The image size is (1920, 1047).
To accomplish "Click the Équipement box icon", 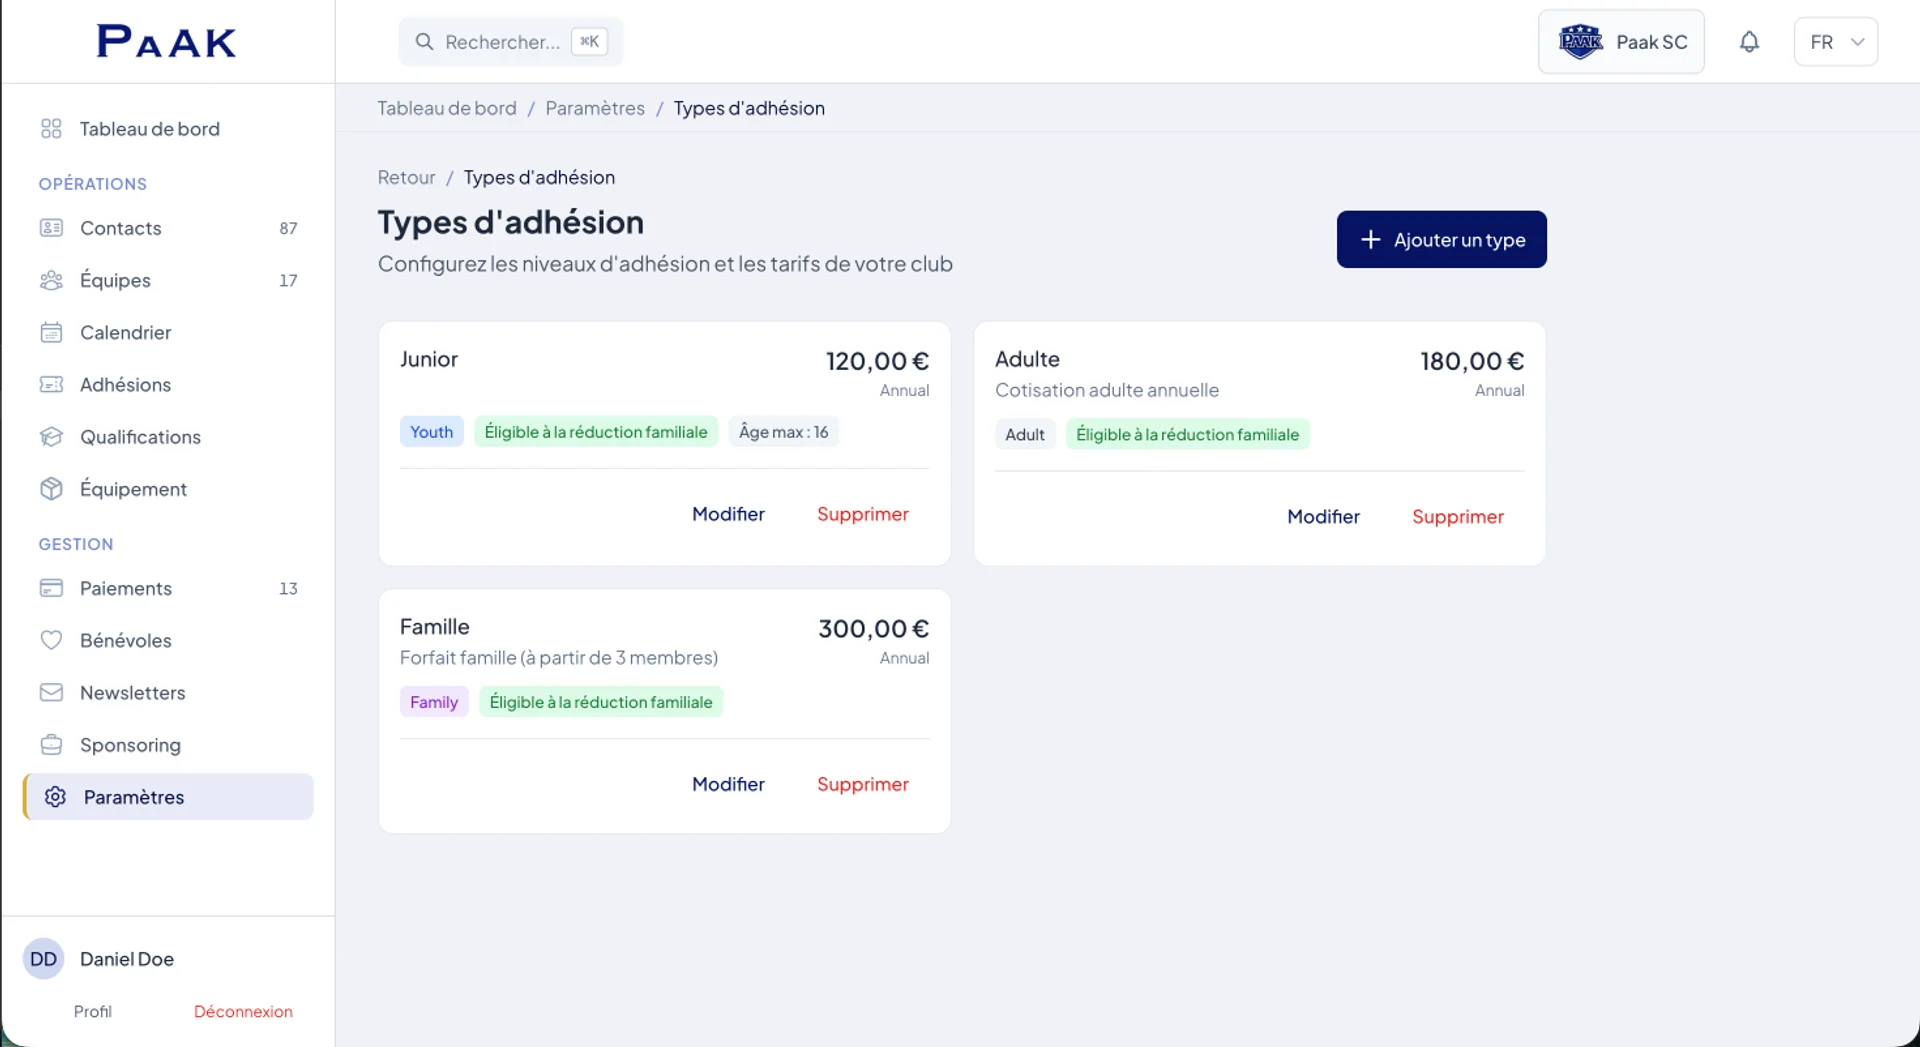I will coord(51,488).
